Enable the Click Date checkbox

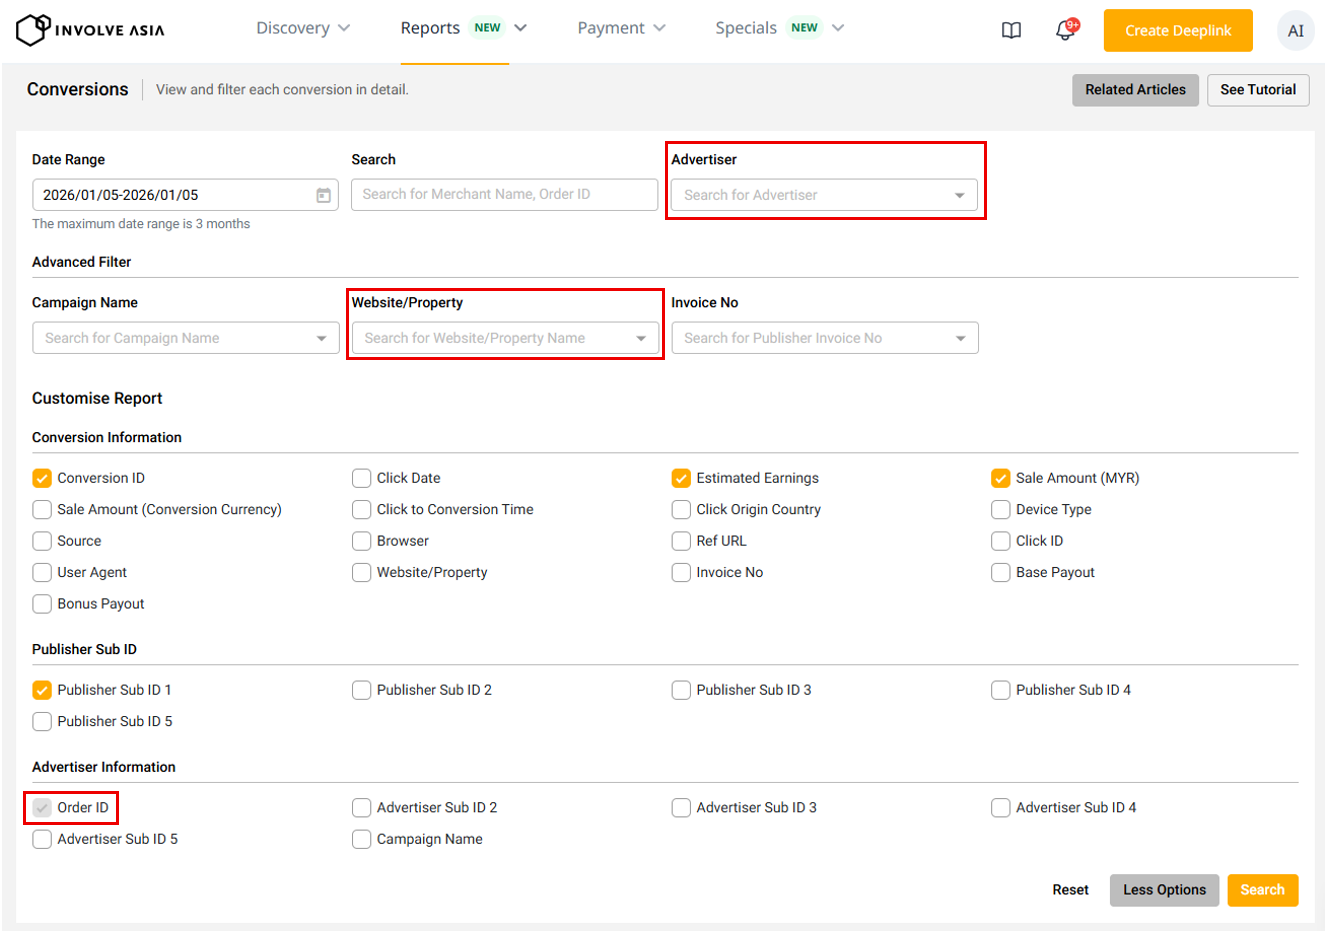(362, 478)
